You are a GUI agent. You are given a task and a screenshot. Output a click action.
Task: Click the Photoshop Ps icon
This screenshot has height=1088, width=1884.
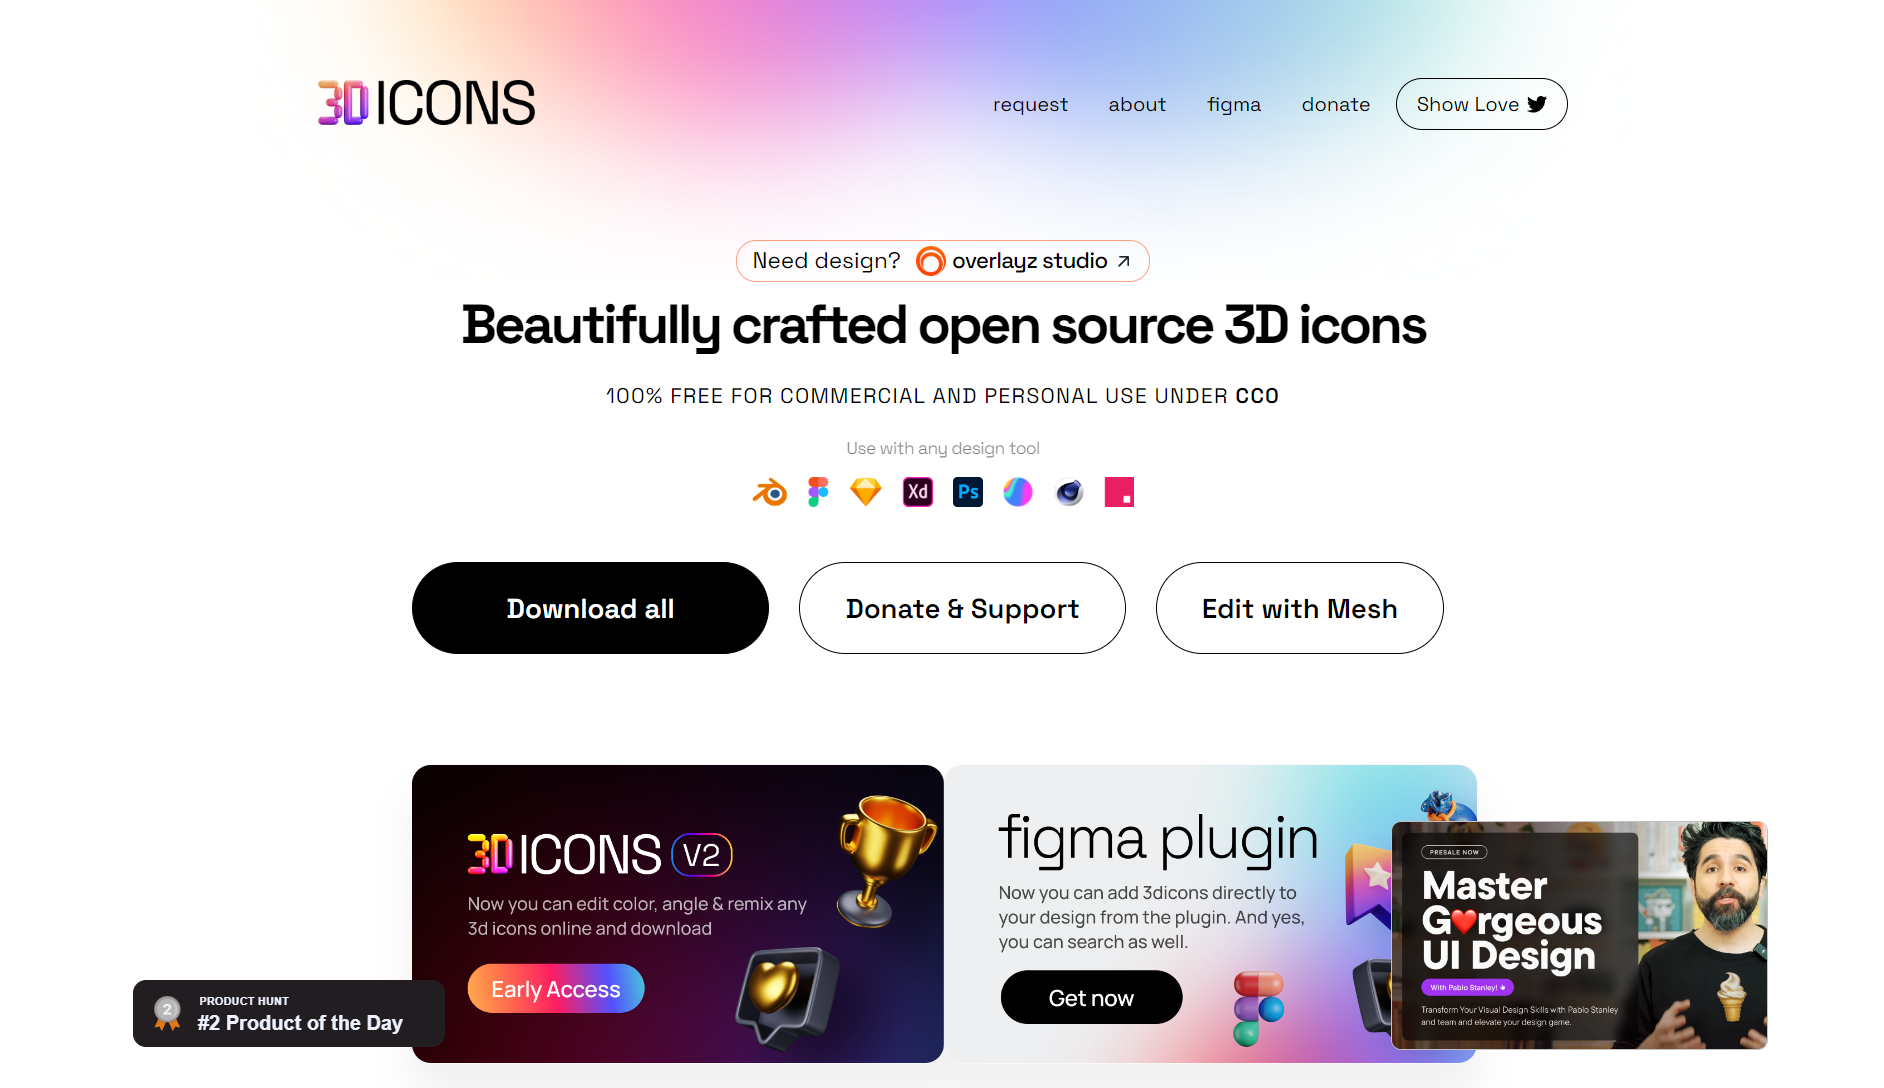(968, 492)
